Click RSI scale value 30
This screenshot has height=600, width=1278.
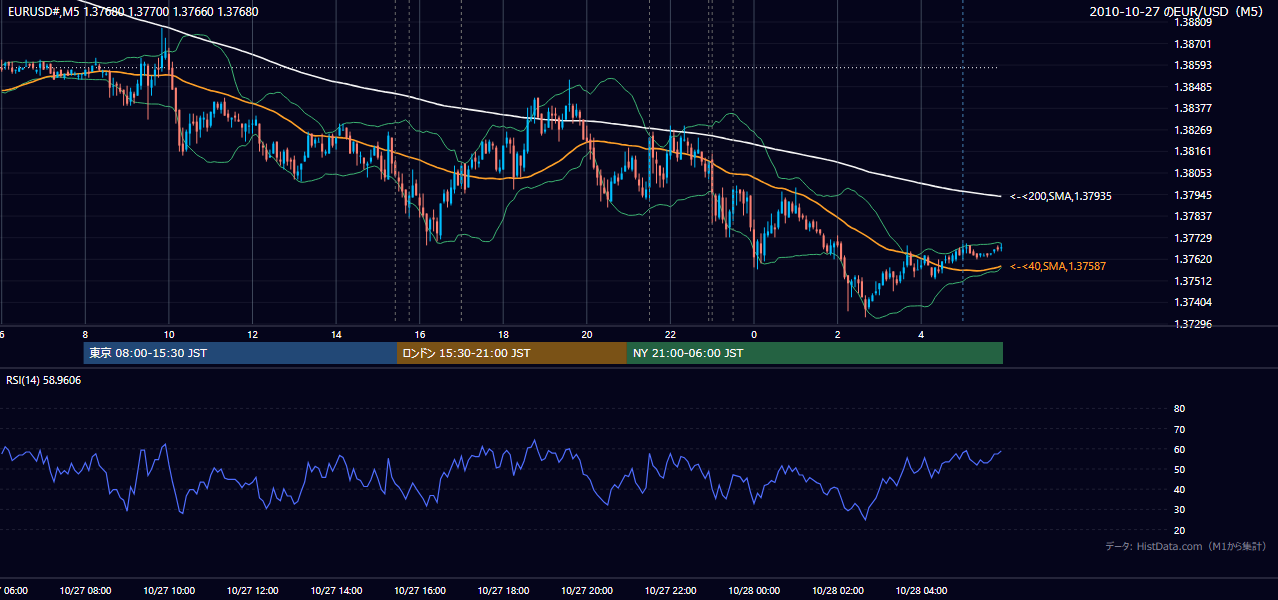[x=1179, y=510]
